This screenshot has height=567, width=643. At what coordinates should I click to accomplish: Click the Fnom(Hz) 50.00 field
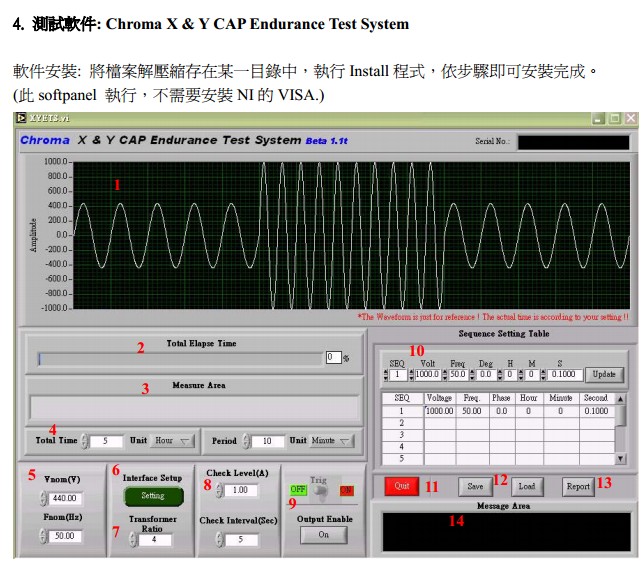[x=66, y=536]
